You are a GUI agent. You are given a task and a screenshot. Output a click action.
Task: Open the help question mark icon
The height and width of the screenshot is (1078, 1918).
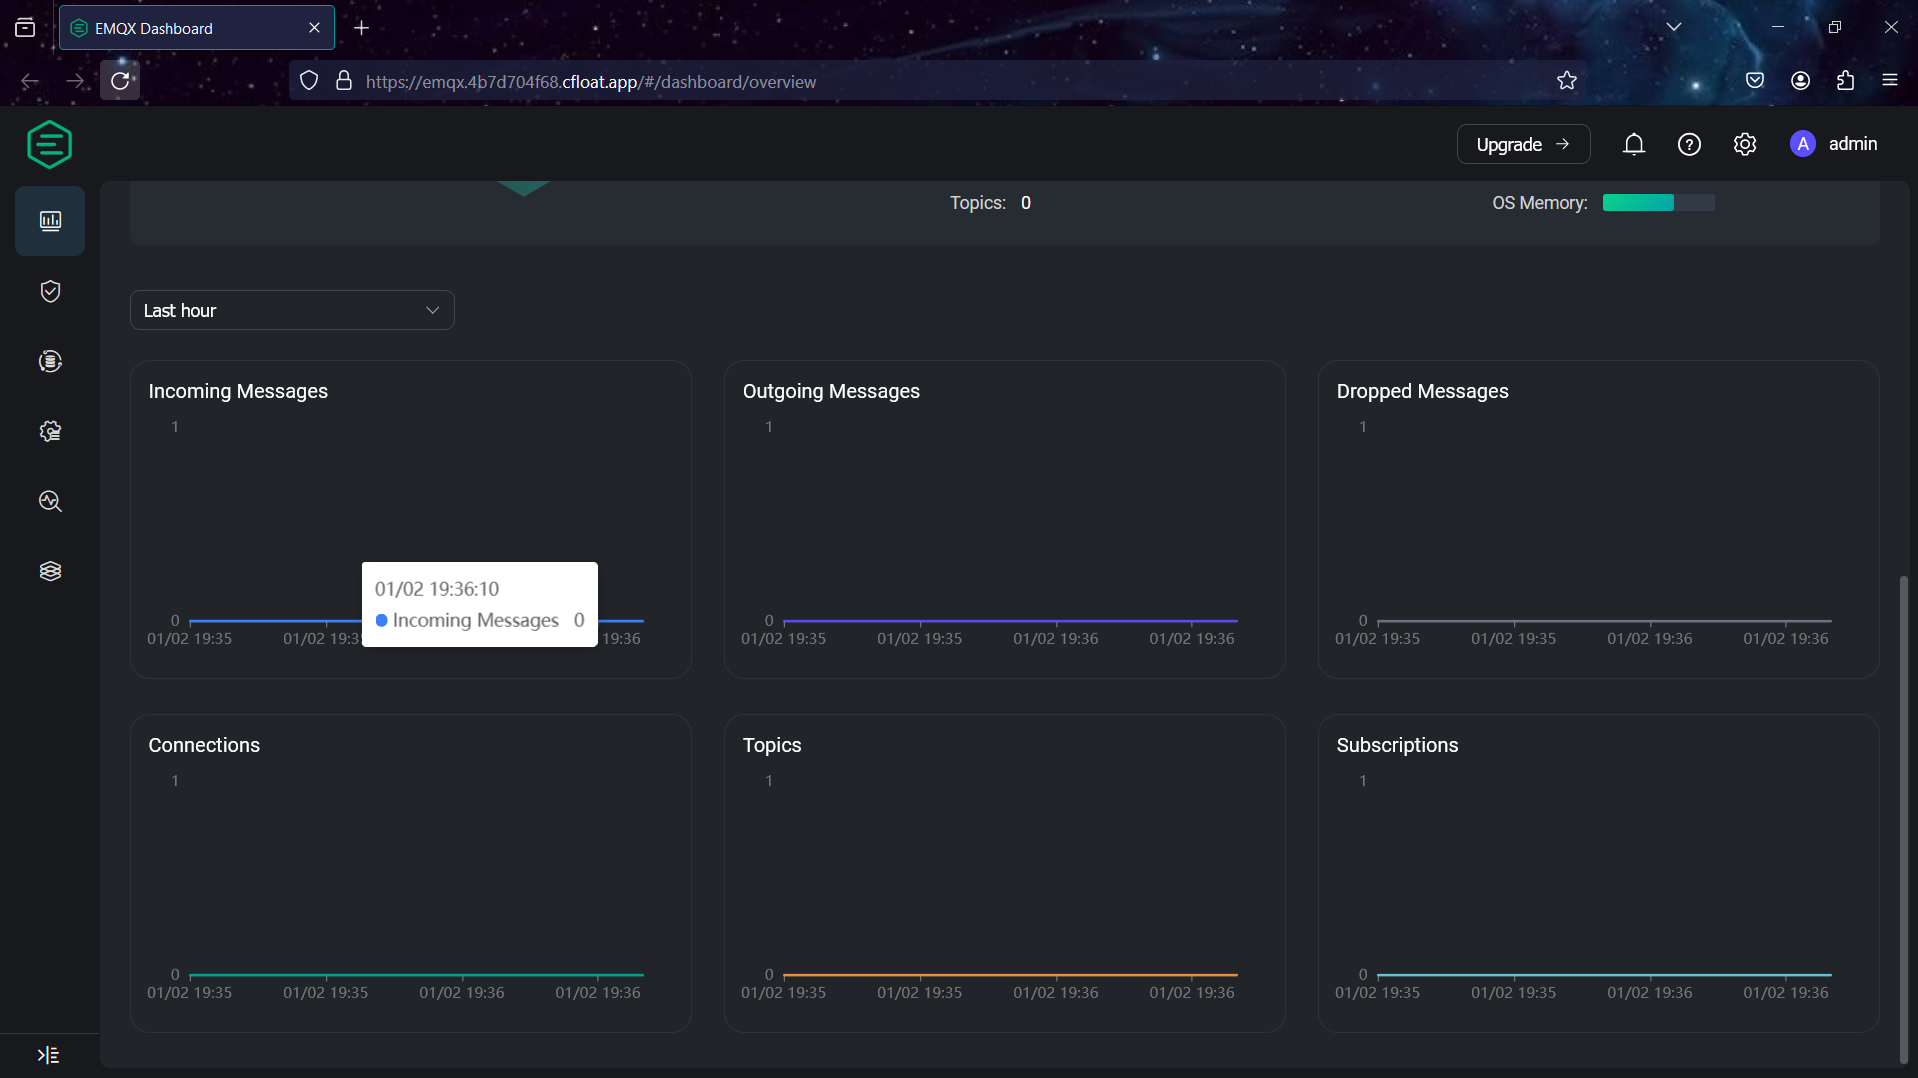[1689, 144]
